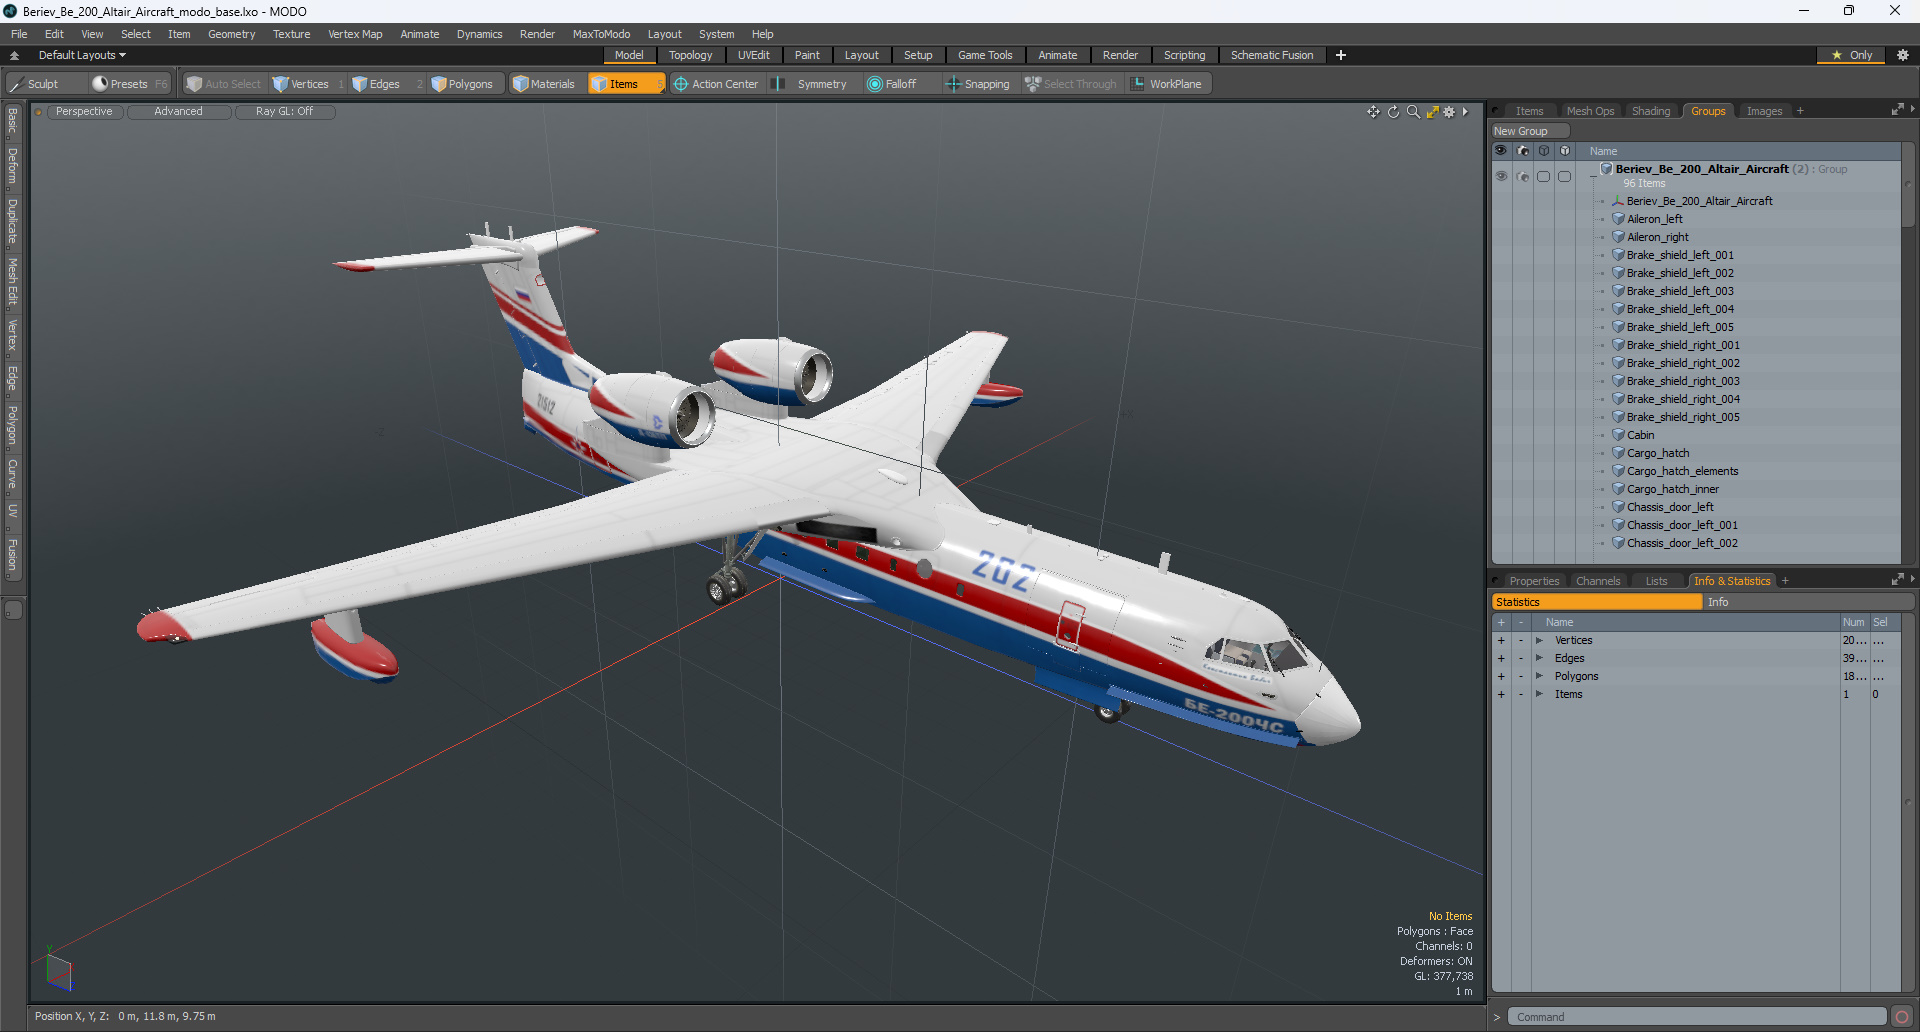Open layout settings gear at top right
The width and height of the screenshot is (1920, 1032).
click(1902, 55)
